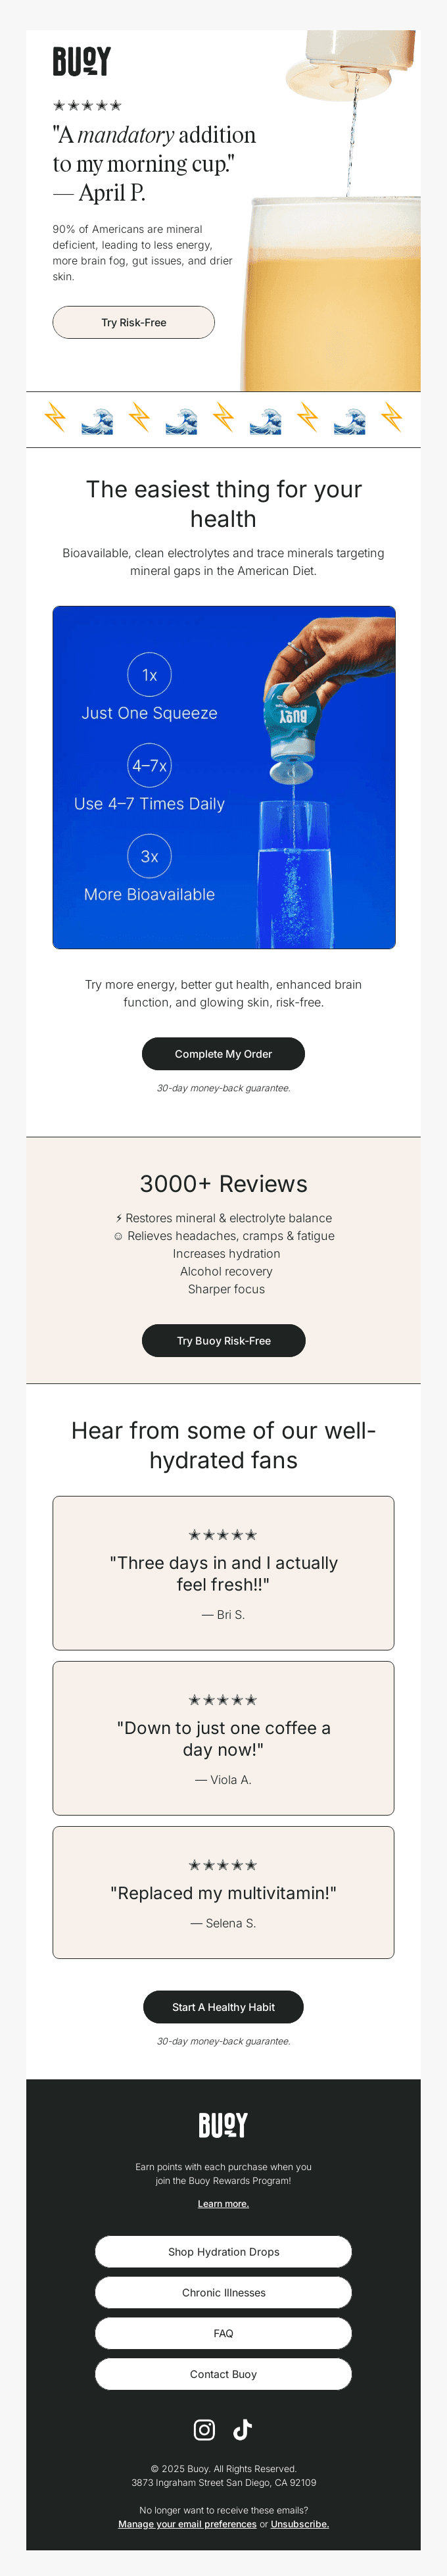The width and height of the screenshot is (447, 2576).
Task: Open Contact Buoy footer item
Action: [x=223, y=2373]
